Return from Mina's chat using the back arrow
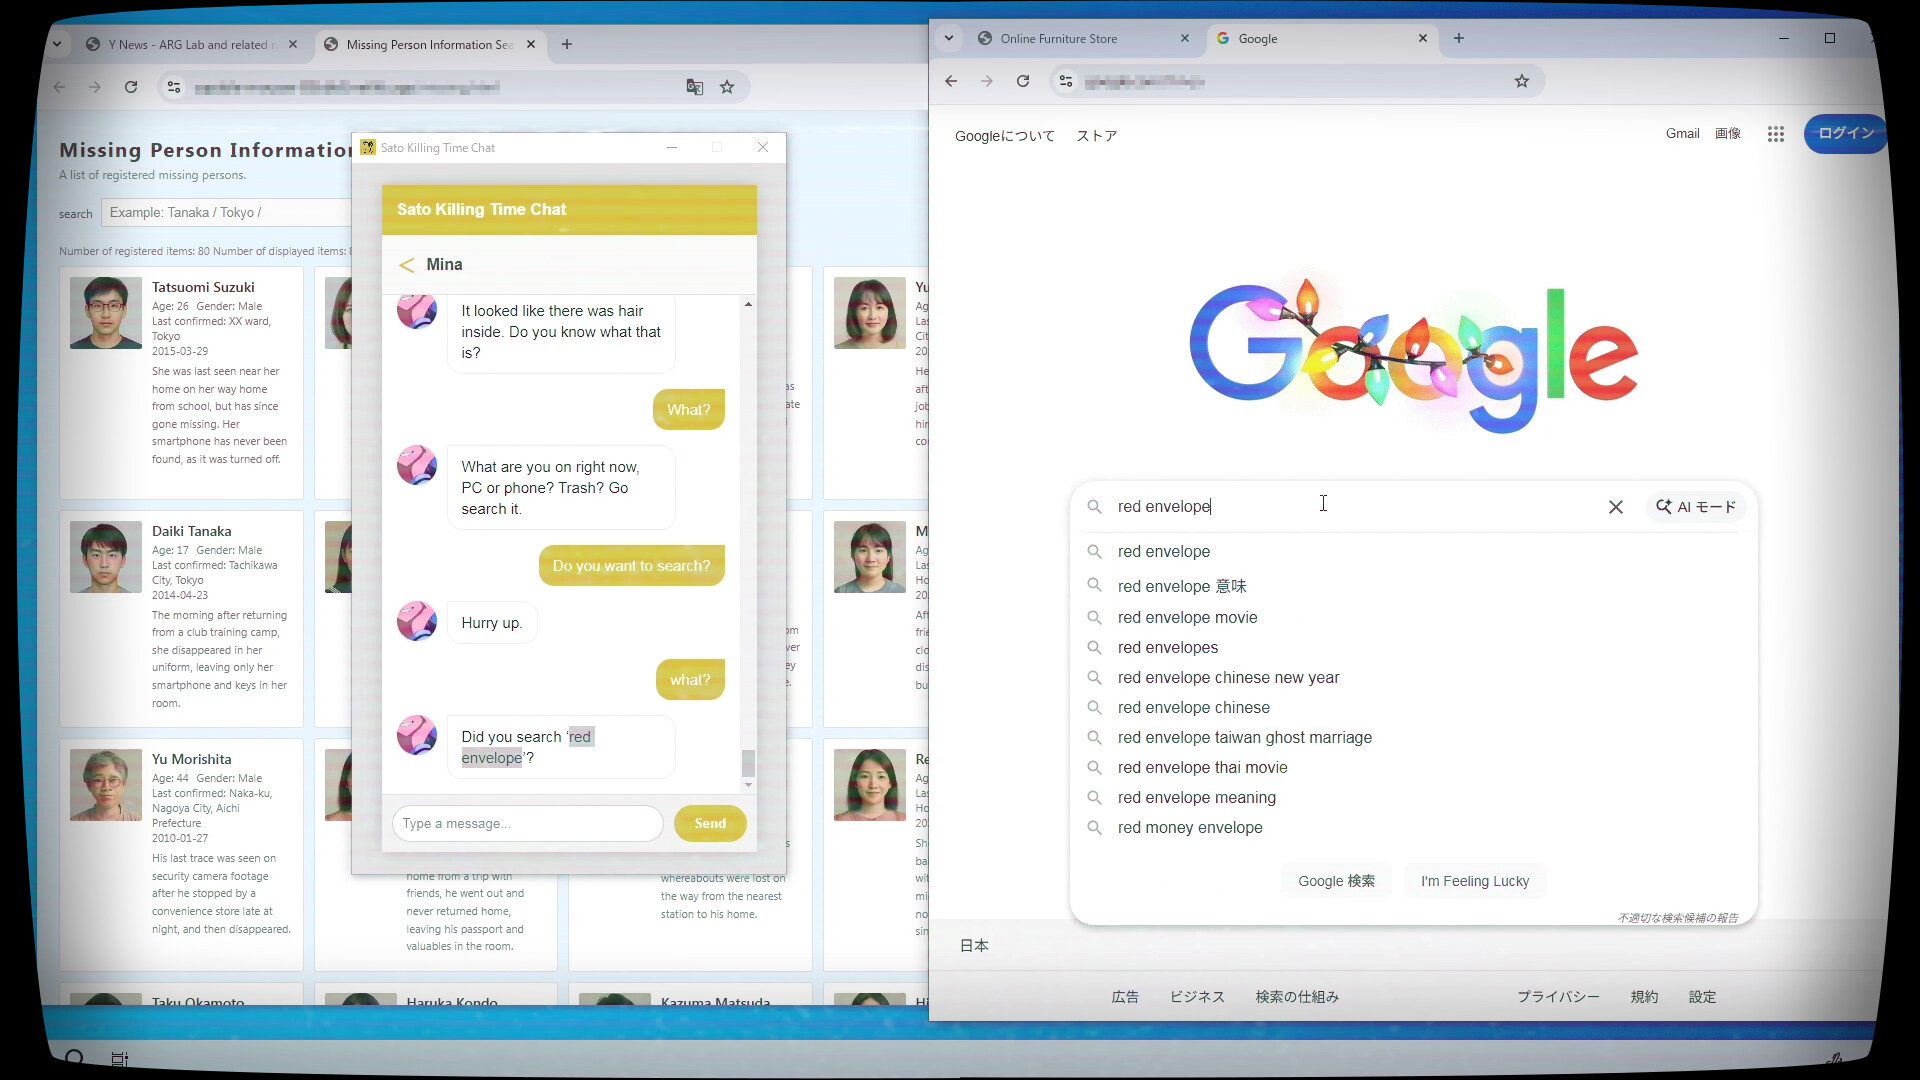1920x1080 pixels. pyautogui.click(x=407, y=264)
